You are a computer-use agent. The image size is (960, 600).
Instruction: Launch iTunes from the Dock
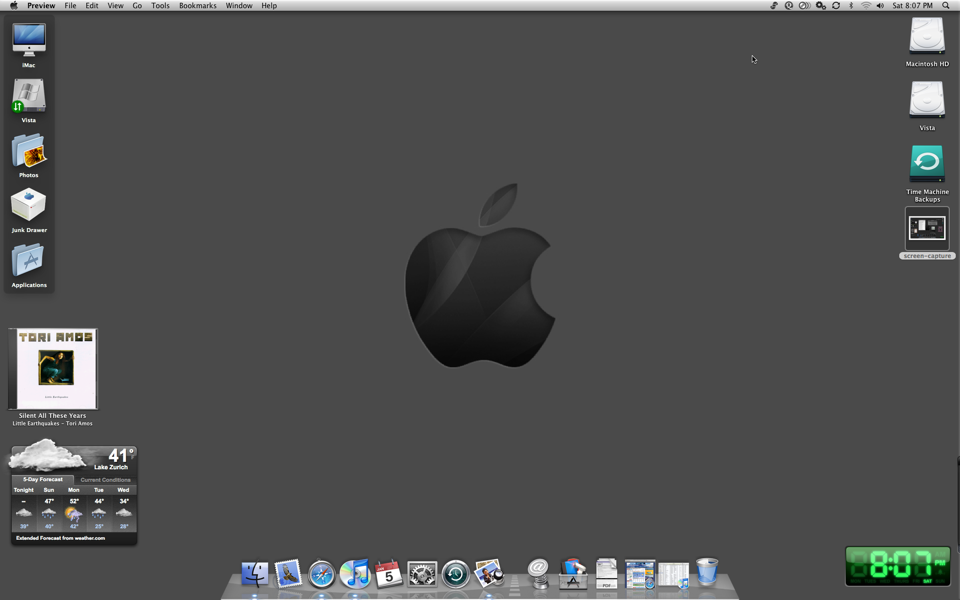pos(355,574)
